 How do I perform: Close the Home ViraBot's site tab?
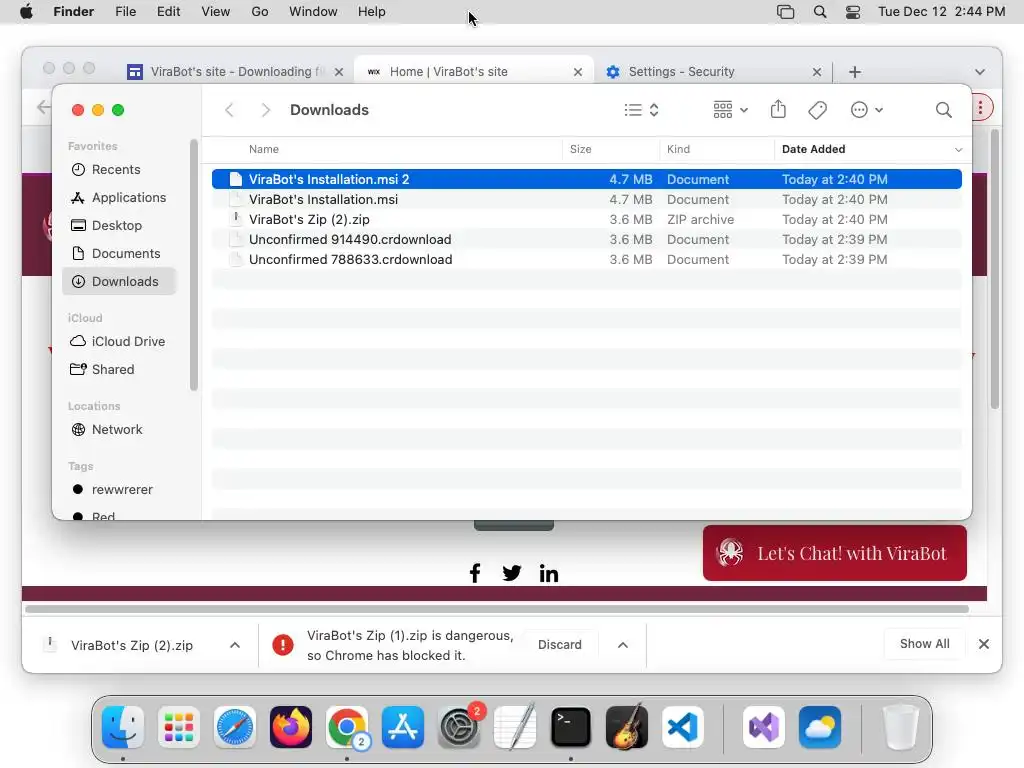(577, 72)
